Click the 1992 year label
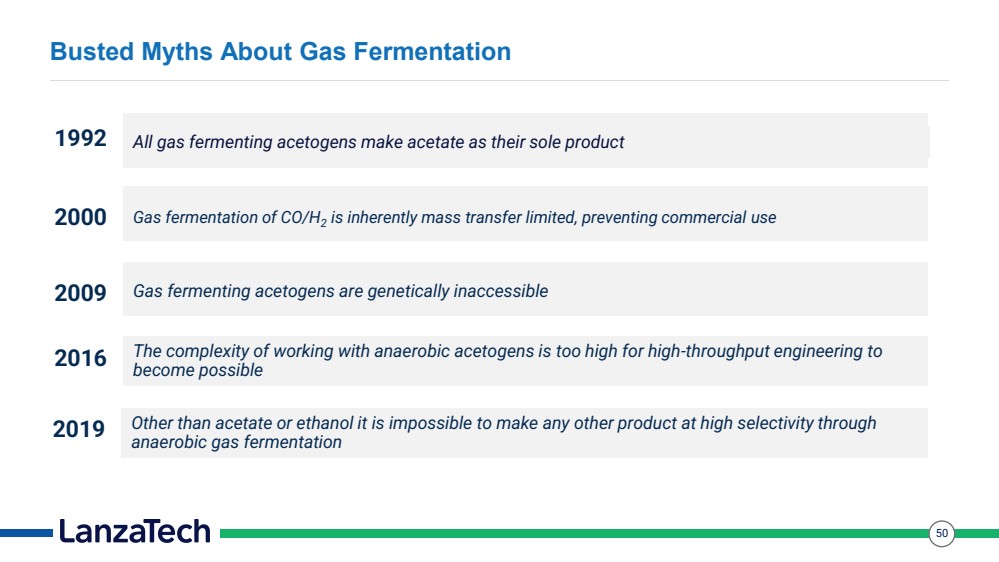999x562 pixels. click(80, 138)
